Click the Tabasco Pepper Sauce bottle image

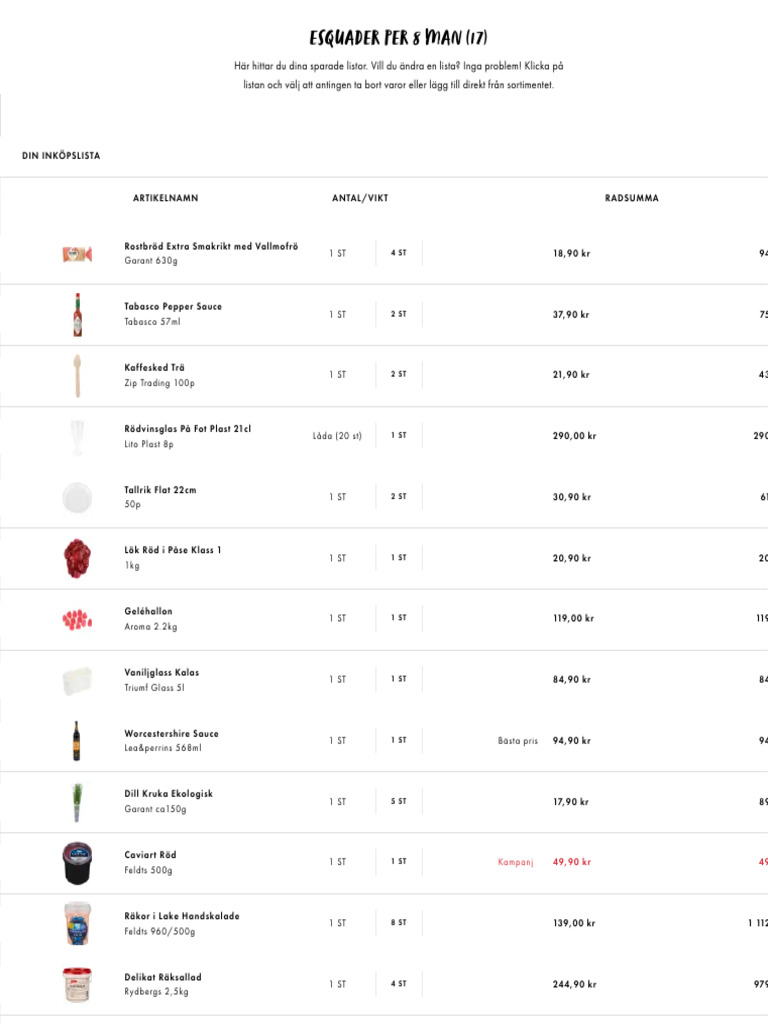coord(77,314)
